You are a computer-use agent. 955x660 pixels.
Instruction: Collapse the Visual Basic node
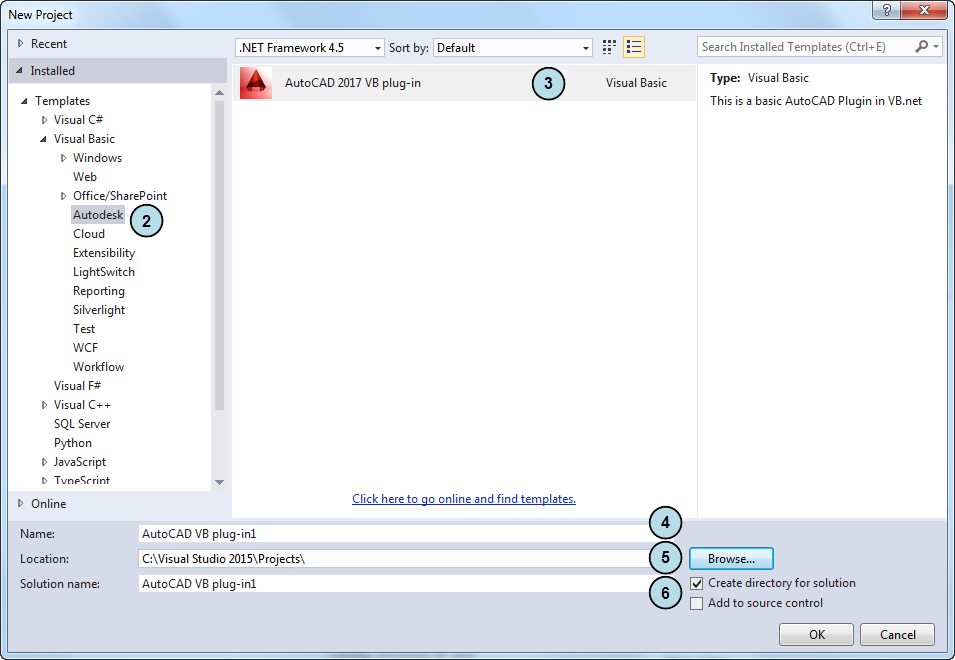click(43, 139)
